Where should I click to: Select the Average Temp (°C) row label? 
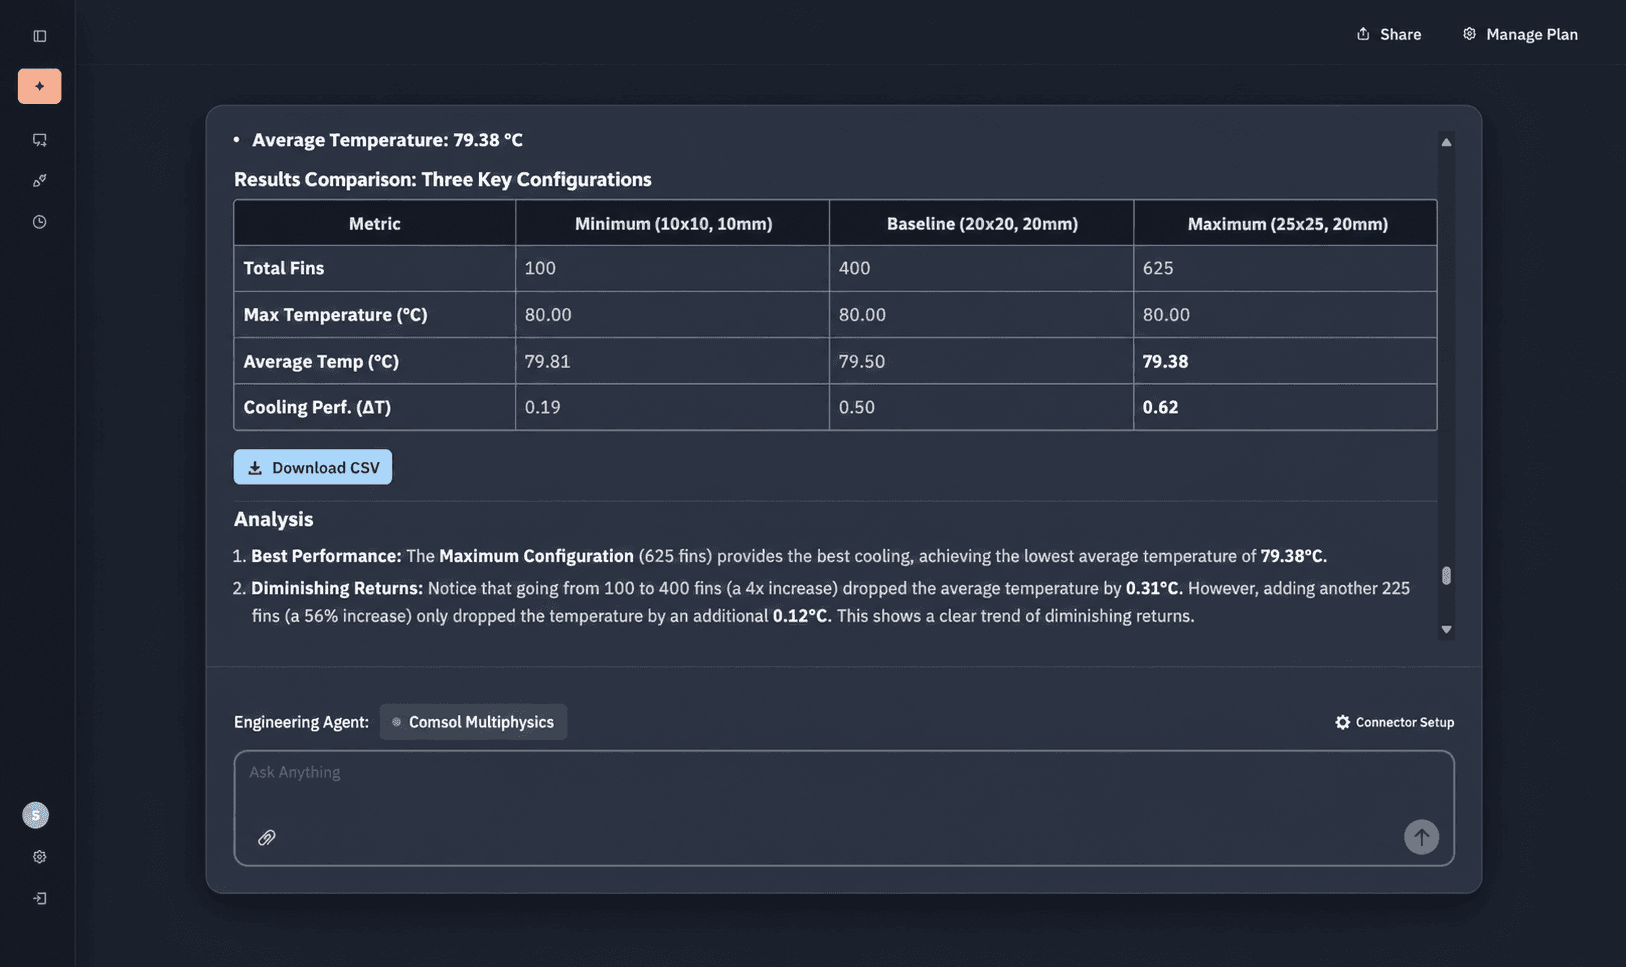point(321,361)
